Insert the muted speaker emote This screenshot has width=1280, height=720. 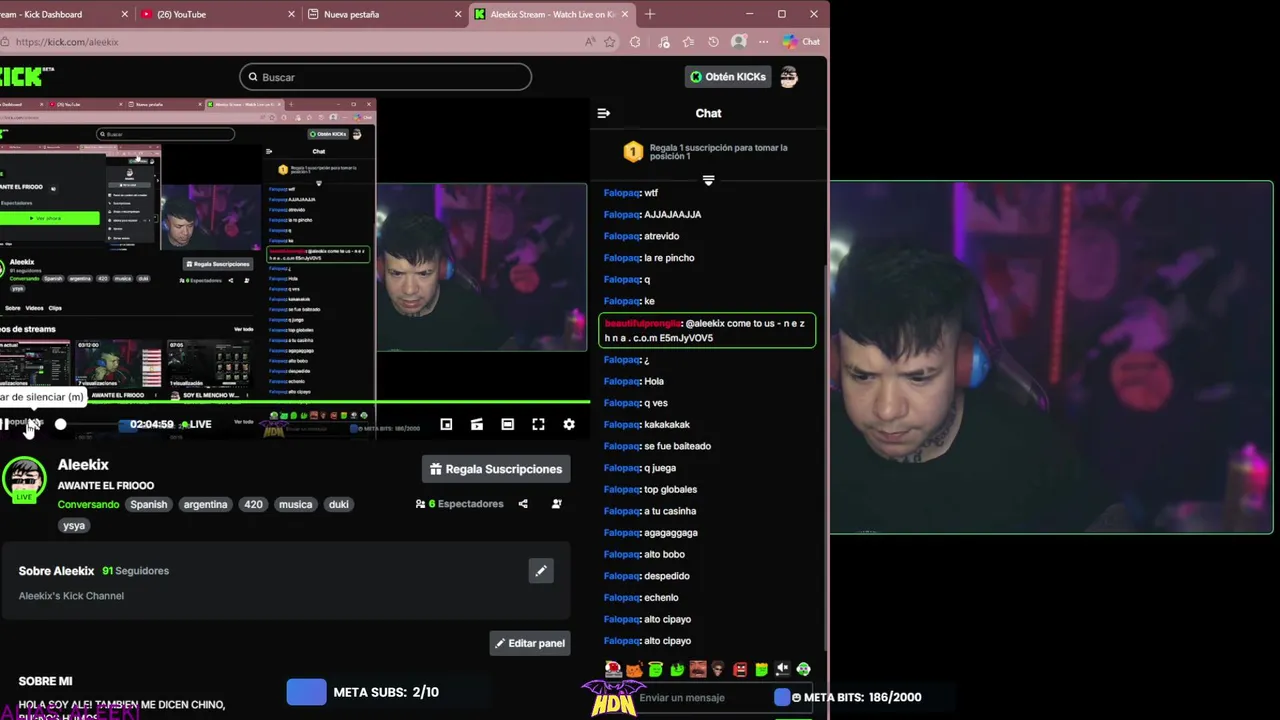coord(782,669)
